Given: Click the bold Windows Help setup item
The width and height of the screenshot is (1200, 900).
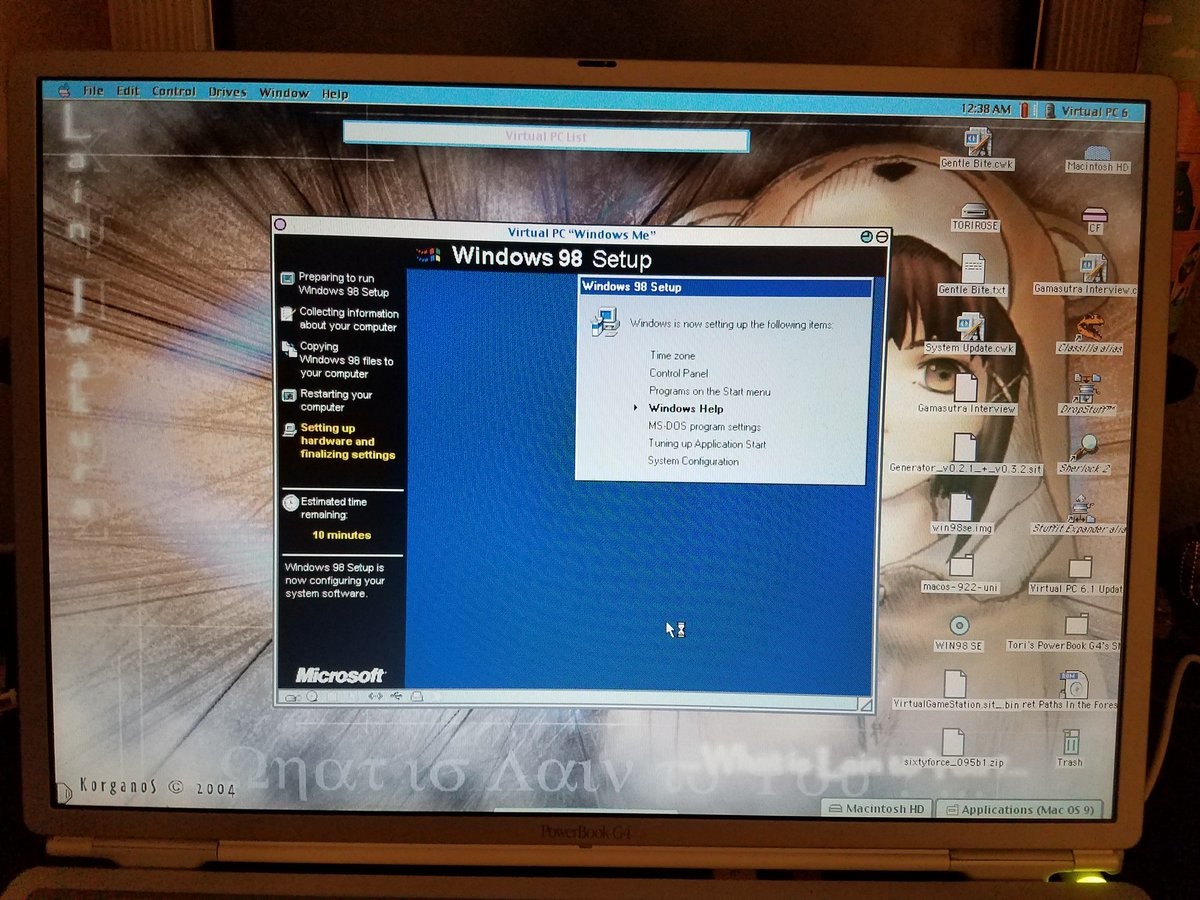Looking at the screenshot, I should coord(686,408).
